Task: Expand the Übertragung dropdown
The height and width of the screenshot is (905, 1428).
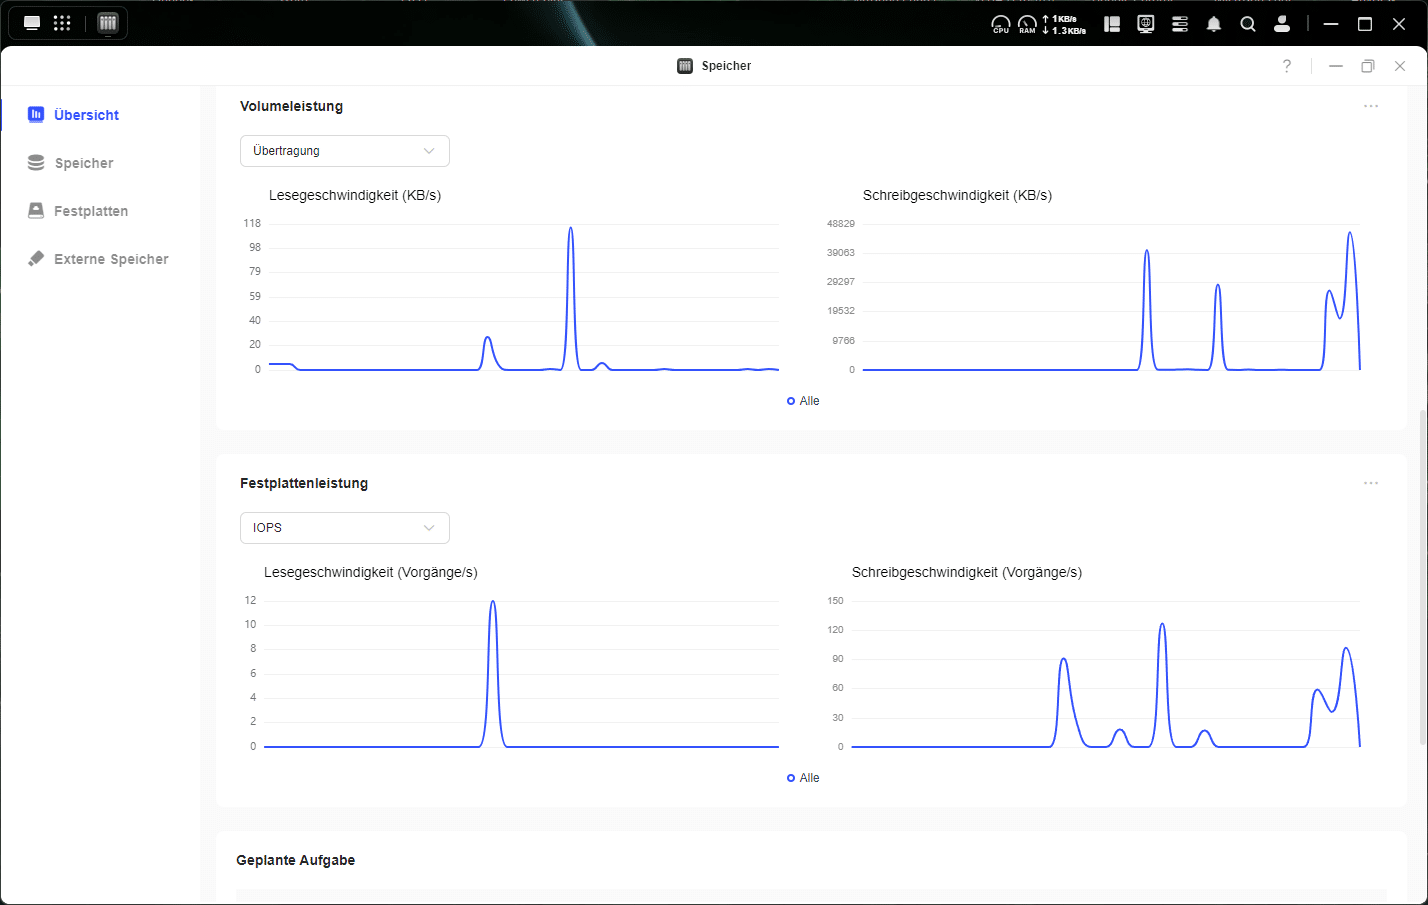Action: [345, 151]
